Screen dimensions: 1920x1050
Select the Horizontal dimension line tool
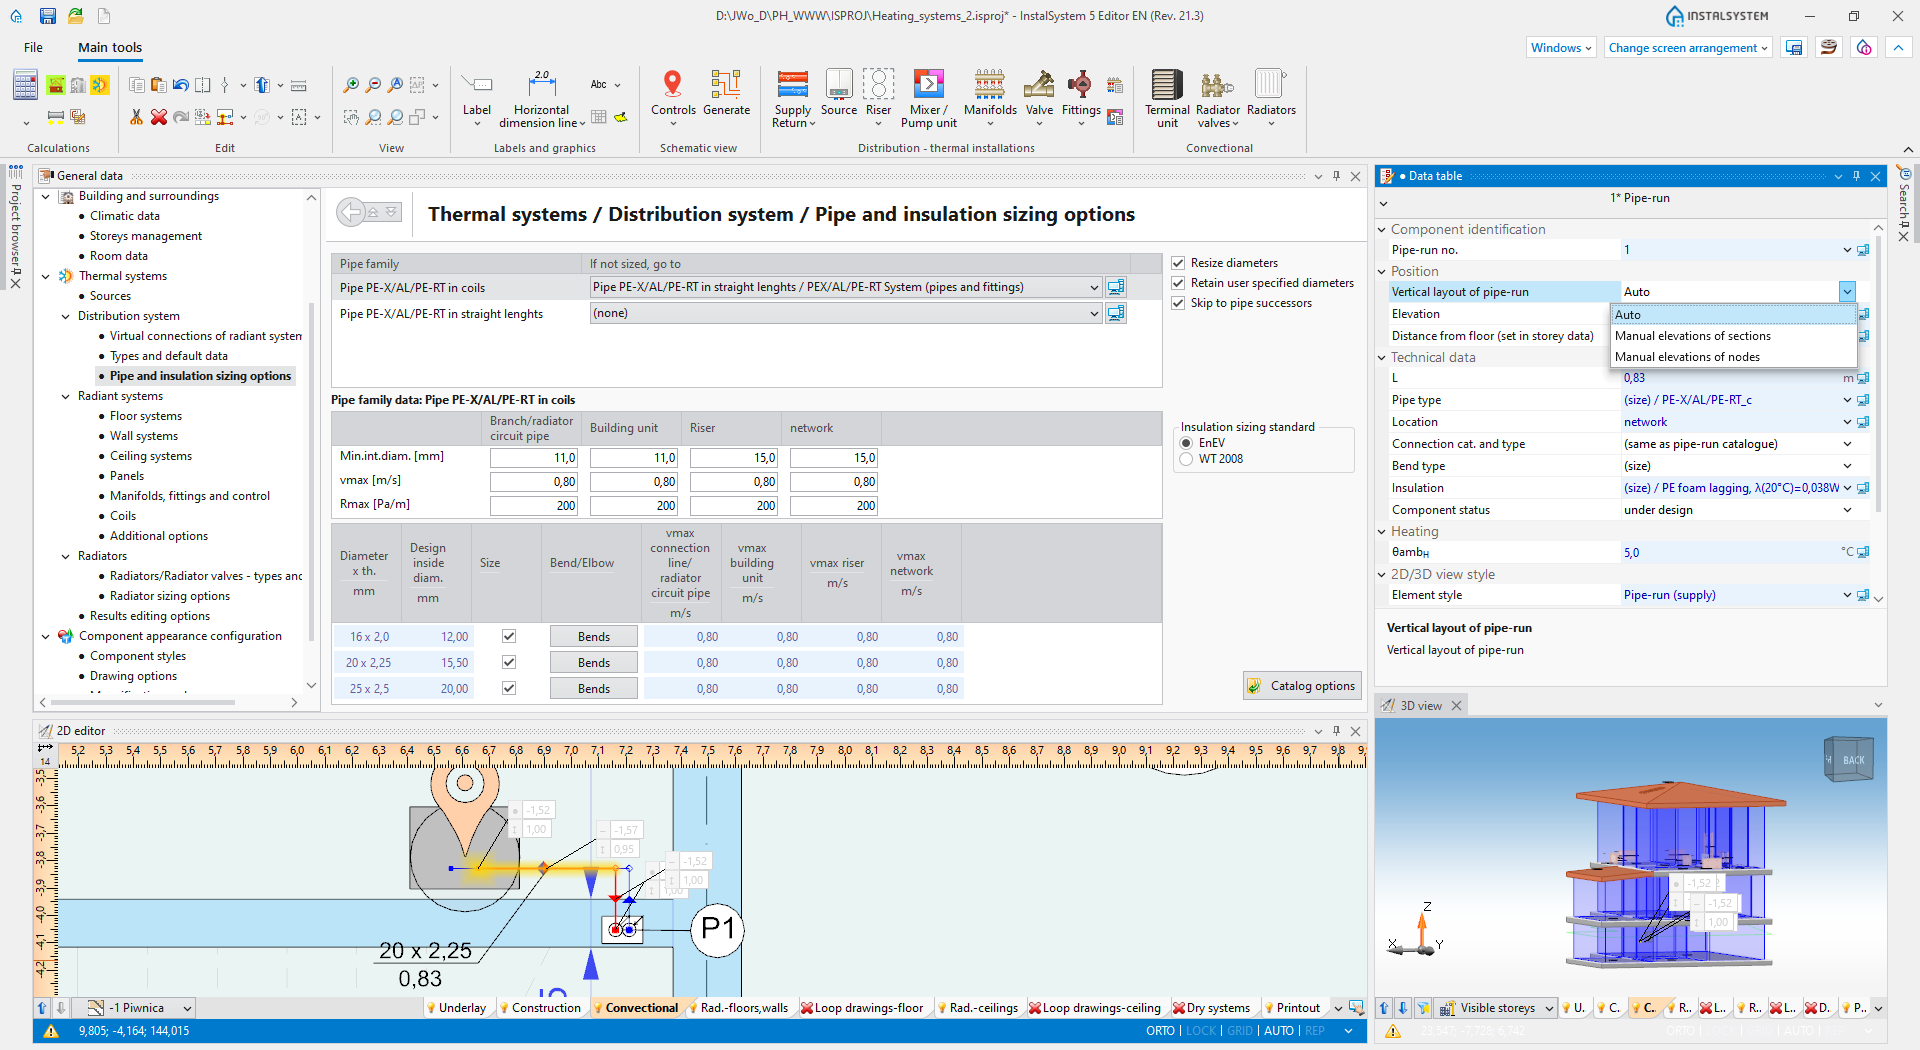[x=541, y=98]
